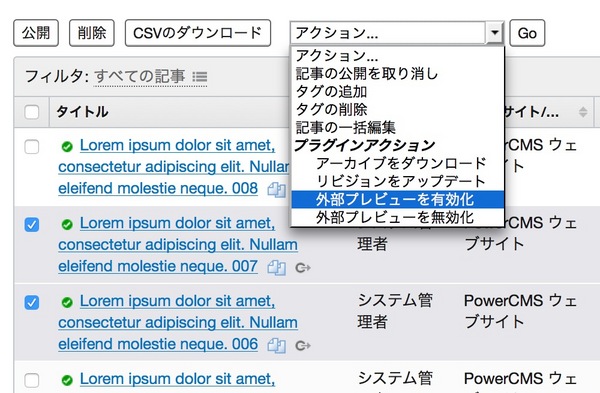
Task: Click the CSVのダウンロード button
Action: [x=198, y=33]
